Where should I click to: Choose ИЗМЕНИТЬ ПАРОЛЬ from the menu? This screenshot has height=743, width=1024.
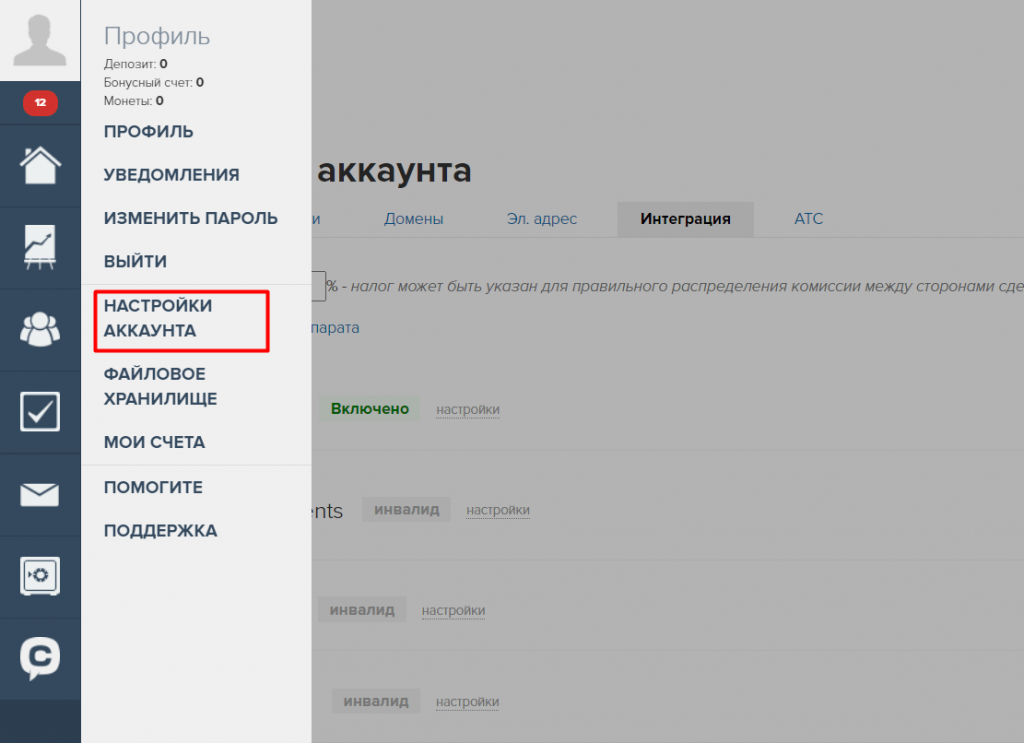point(190,218)
